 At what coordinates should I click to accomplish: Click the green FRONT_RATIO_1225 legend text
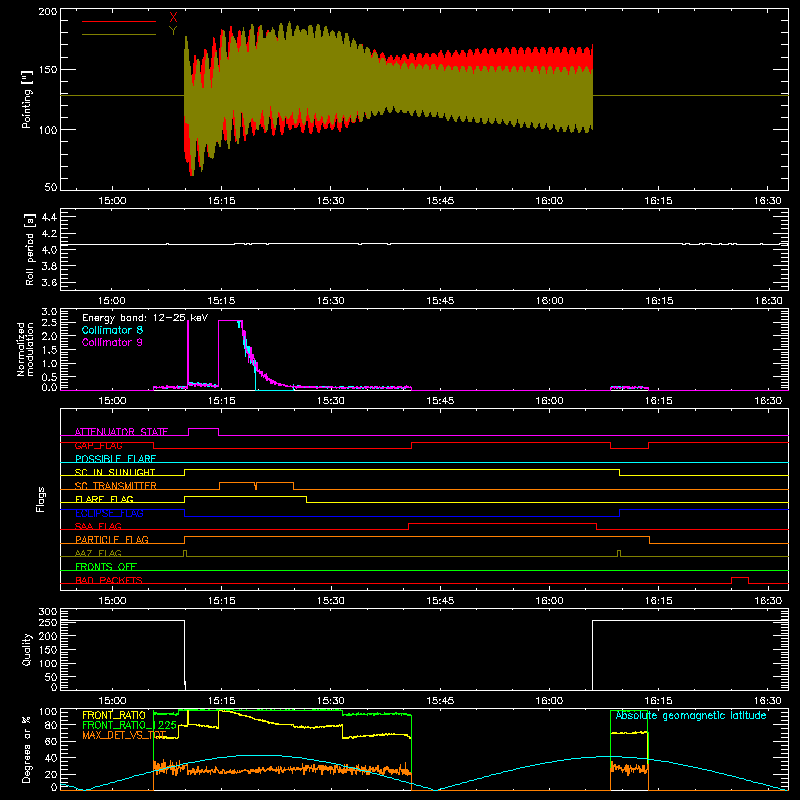point(130,725)
